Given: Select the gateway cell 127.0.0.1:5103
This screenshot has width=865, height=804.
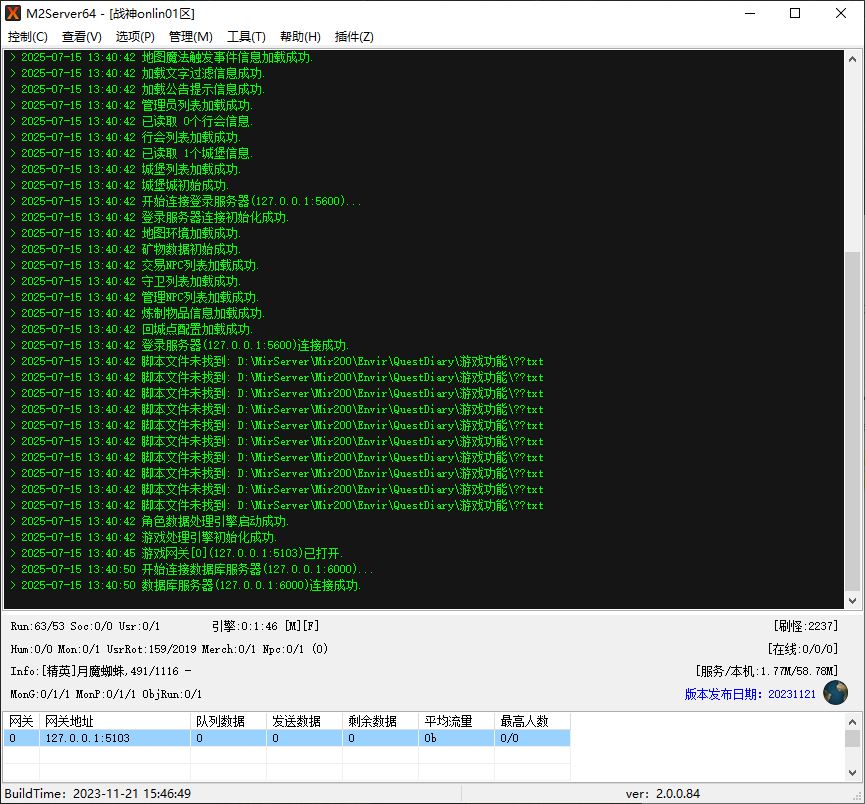Looking at the screenshot, I should (x=115, y=738).
